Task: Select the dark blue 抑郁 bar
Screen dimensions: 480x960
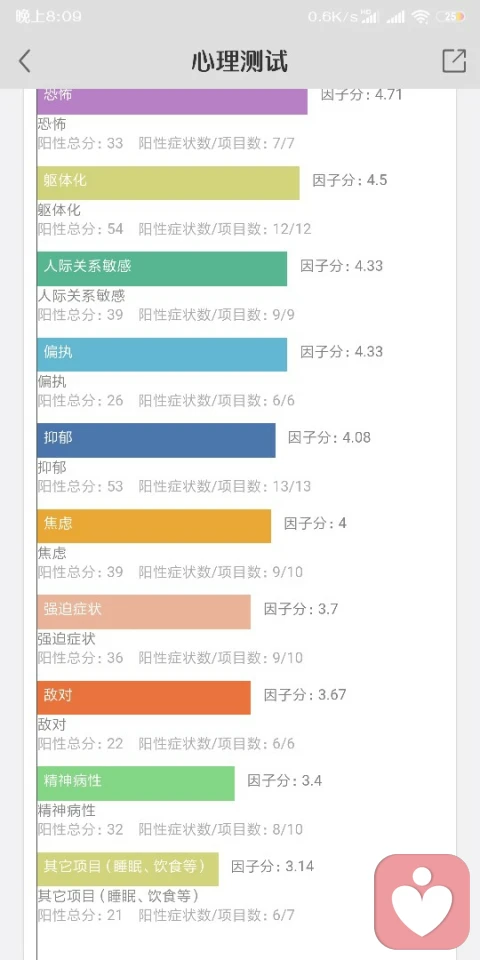Action: pos(156,440)
